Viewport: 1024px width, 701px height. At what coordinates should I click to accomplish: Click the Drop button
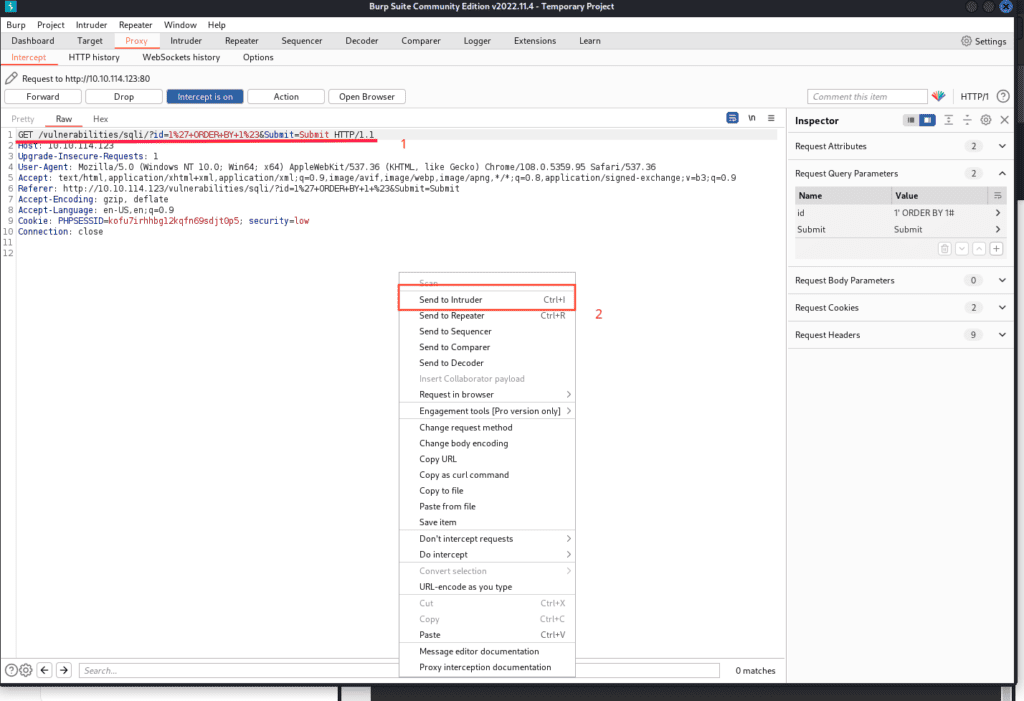point(124,97)
